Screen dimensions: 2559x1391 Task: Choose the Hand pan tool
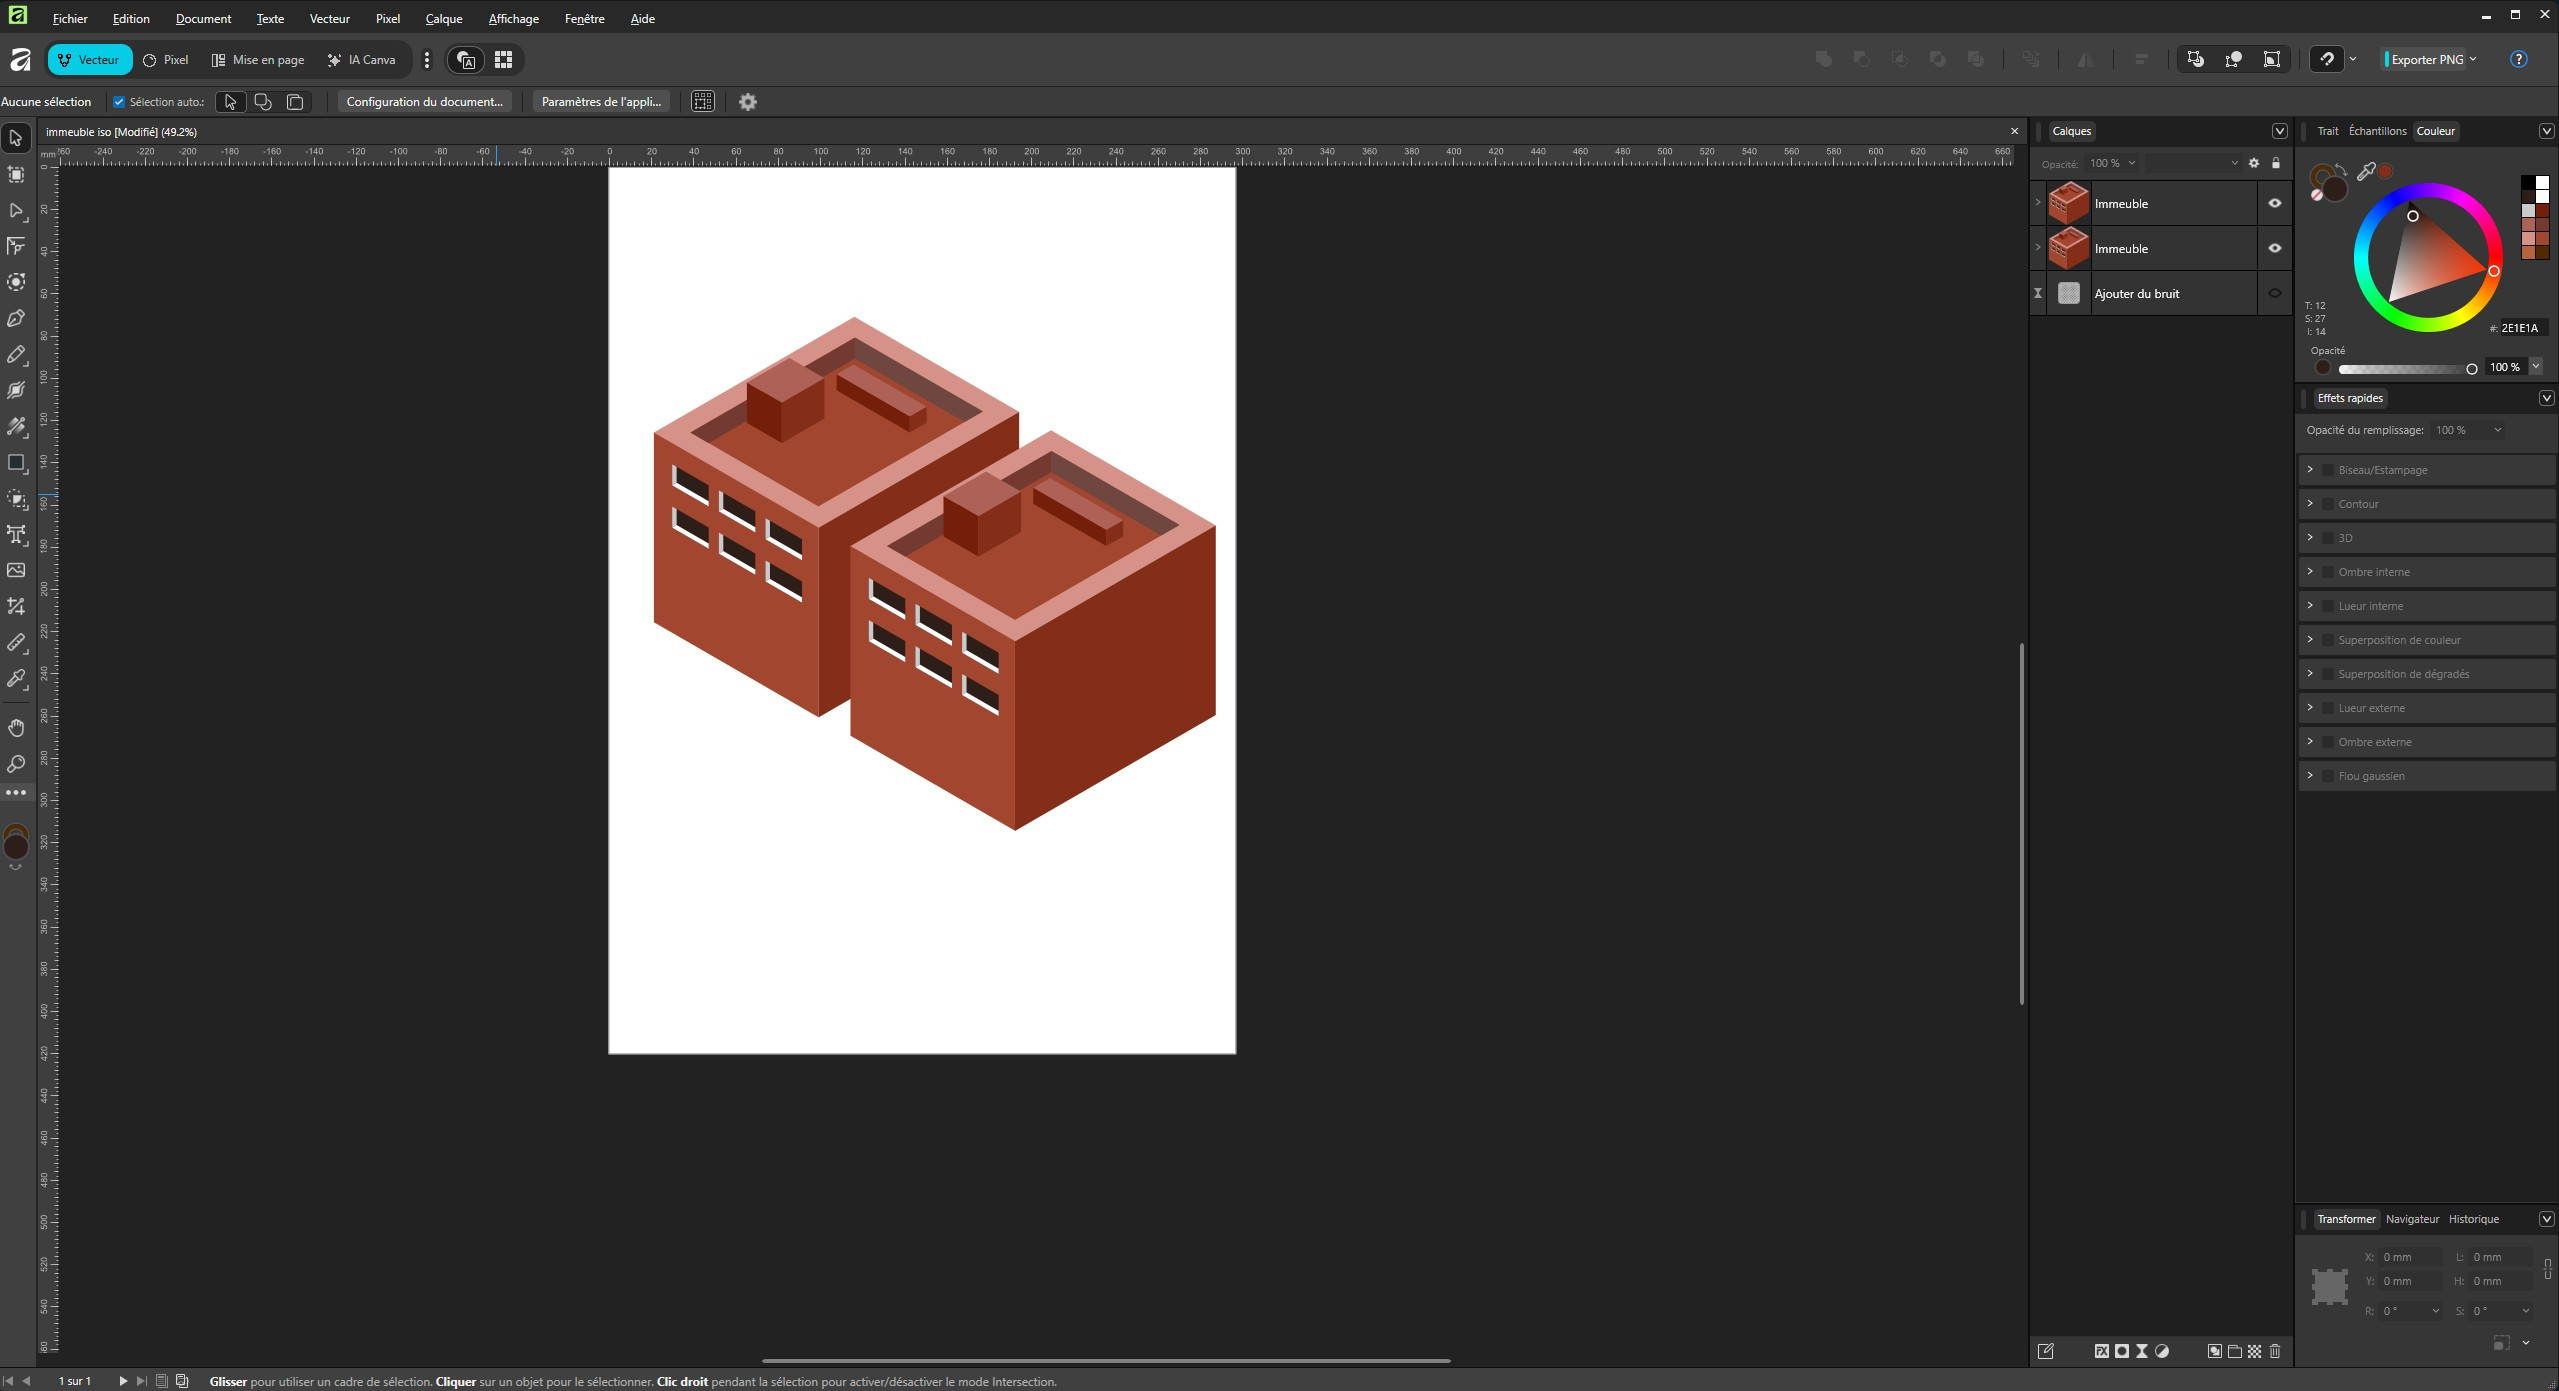16,728
